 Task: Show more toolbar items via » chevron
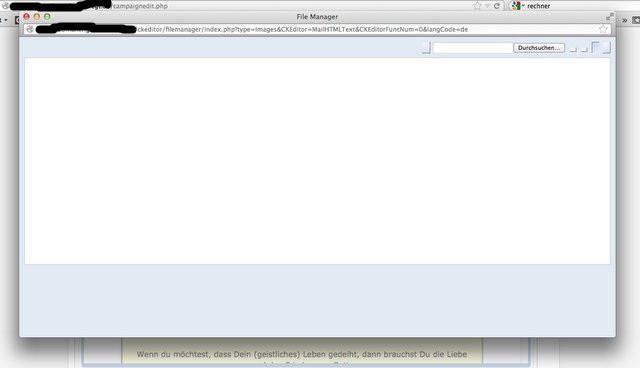tap(624, 20)
